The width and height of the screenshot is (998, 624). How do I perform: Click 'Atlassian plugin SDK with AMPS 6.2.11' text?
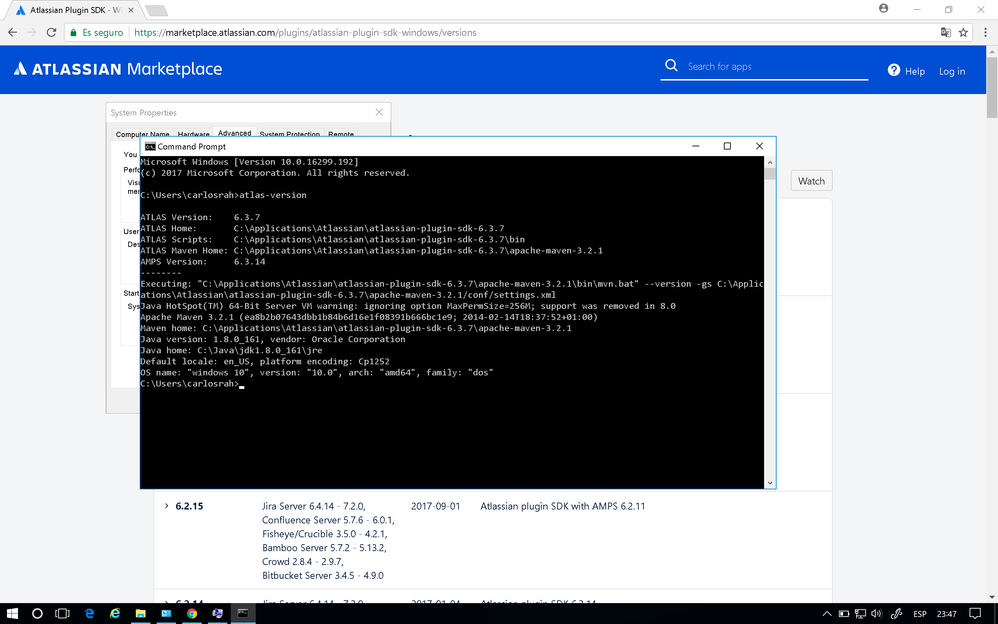point(563,506)
